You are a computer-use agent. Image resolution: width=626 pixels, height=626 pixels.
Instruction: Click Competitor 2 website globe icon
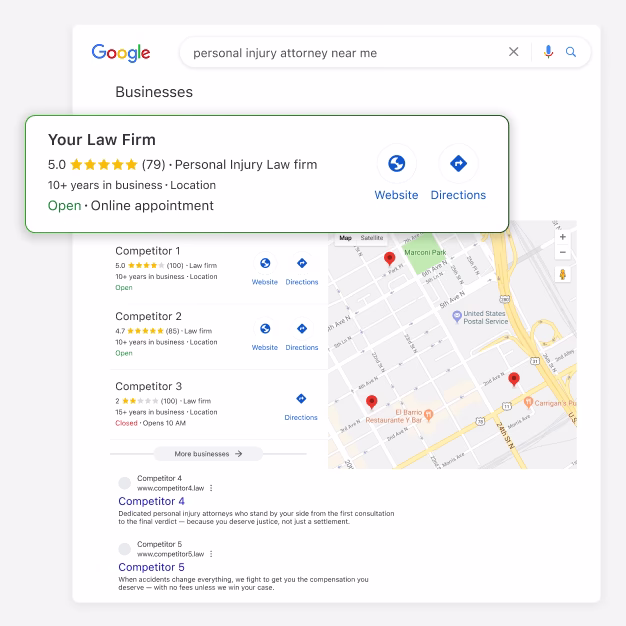(x=265, y=329)
